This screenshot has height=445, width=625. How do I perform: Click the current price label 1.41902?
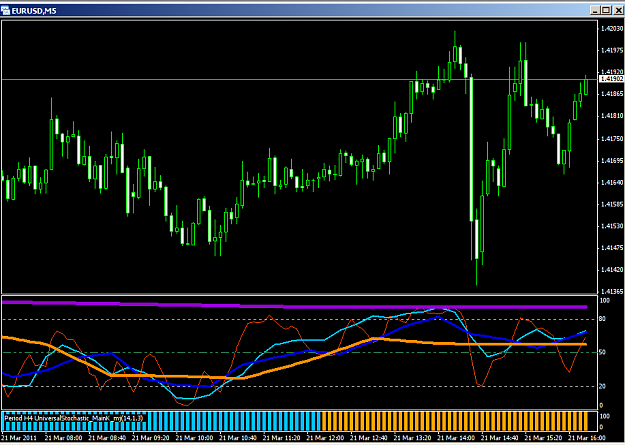(x=611, y=79)
